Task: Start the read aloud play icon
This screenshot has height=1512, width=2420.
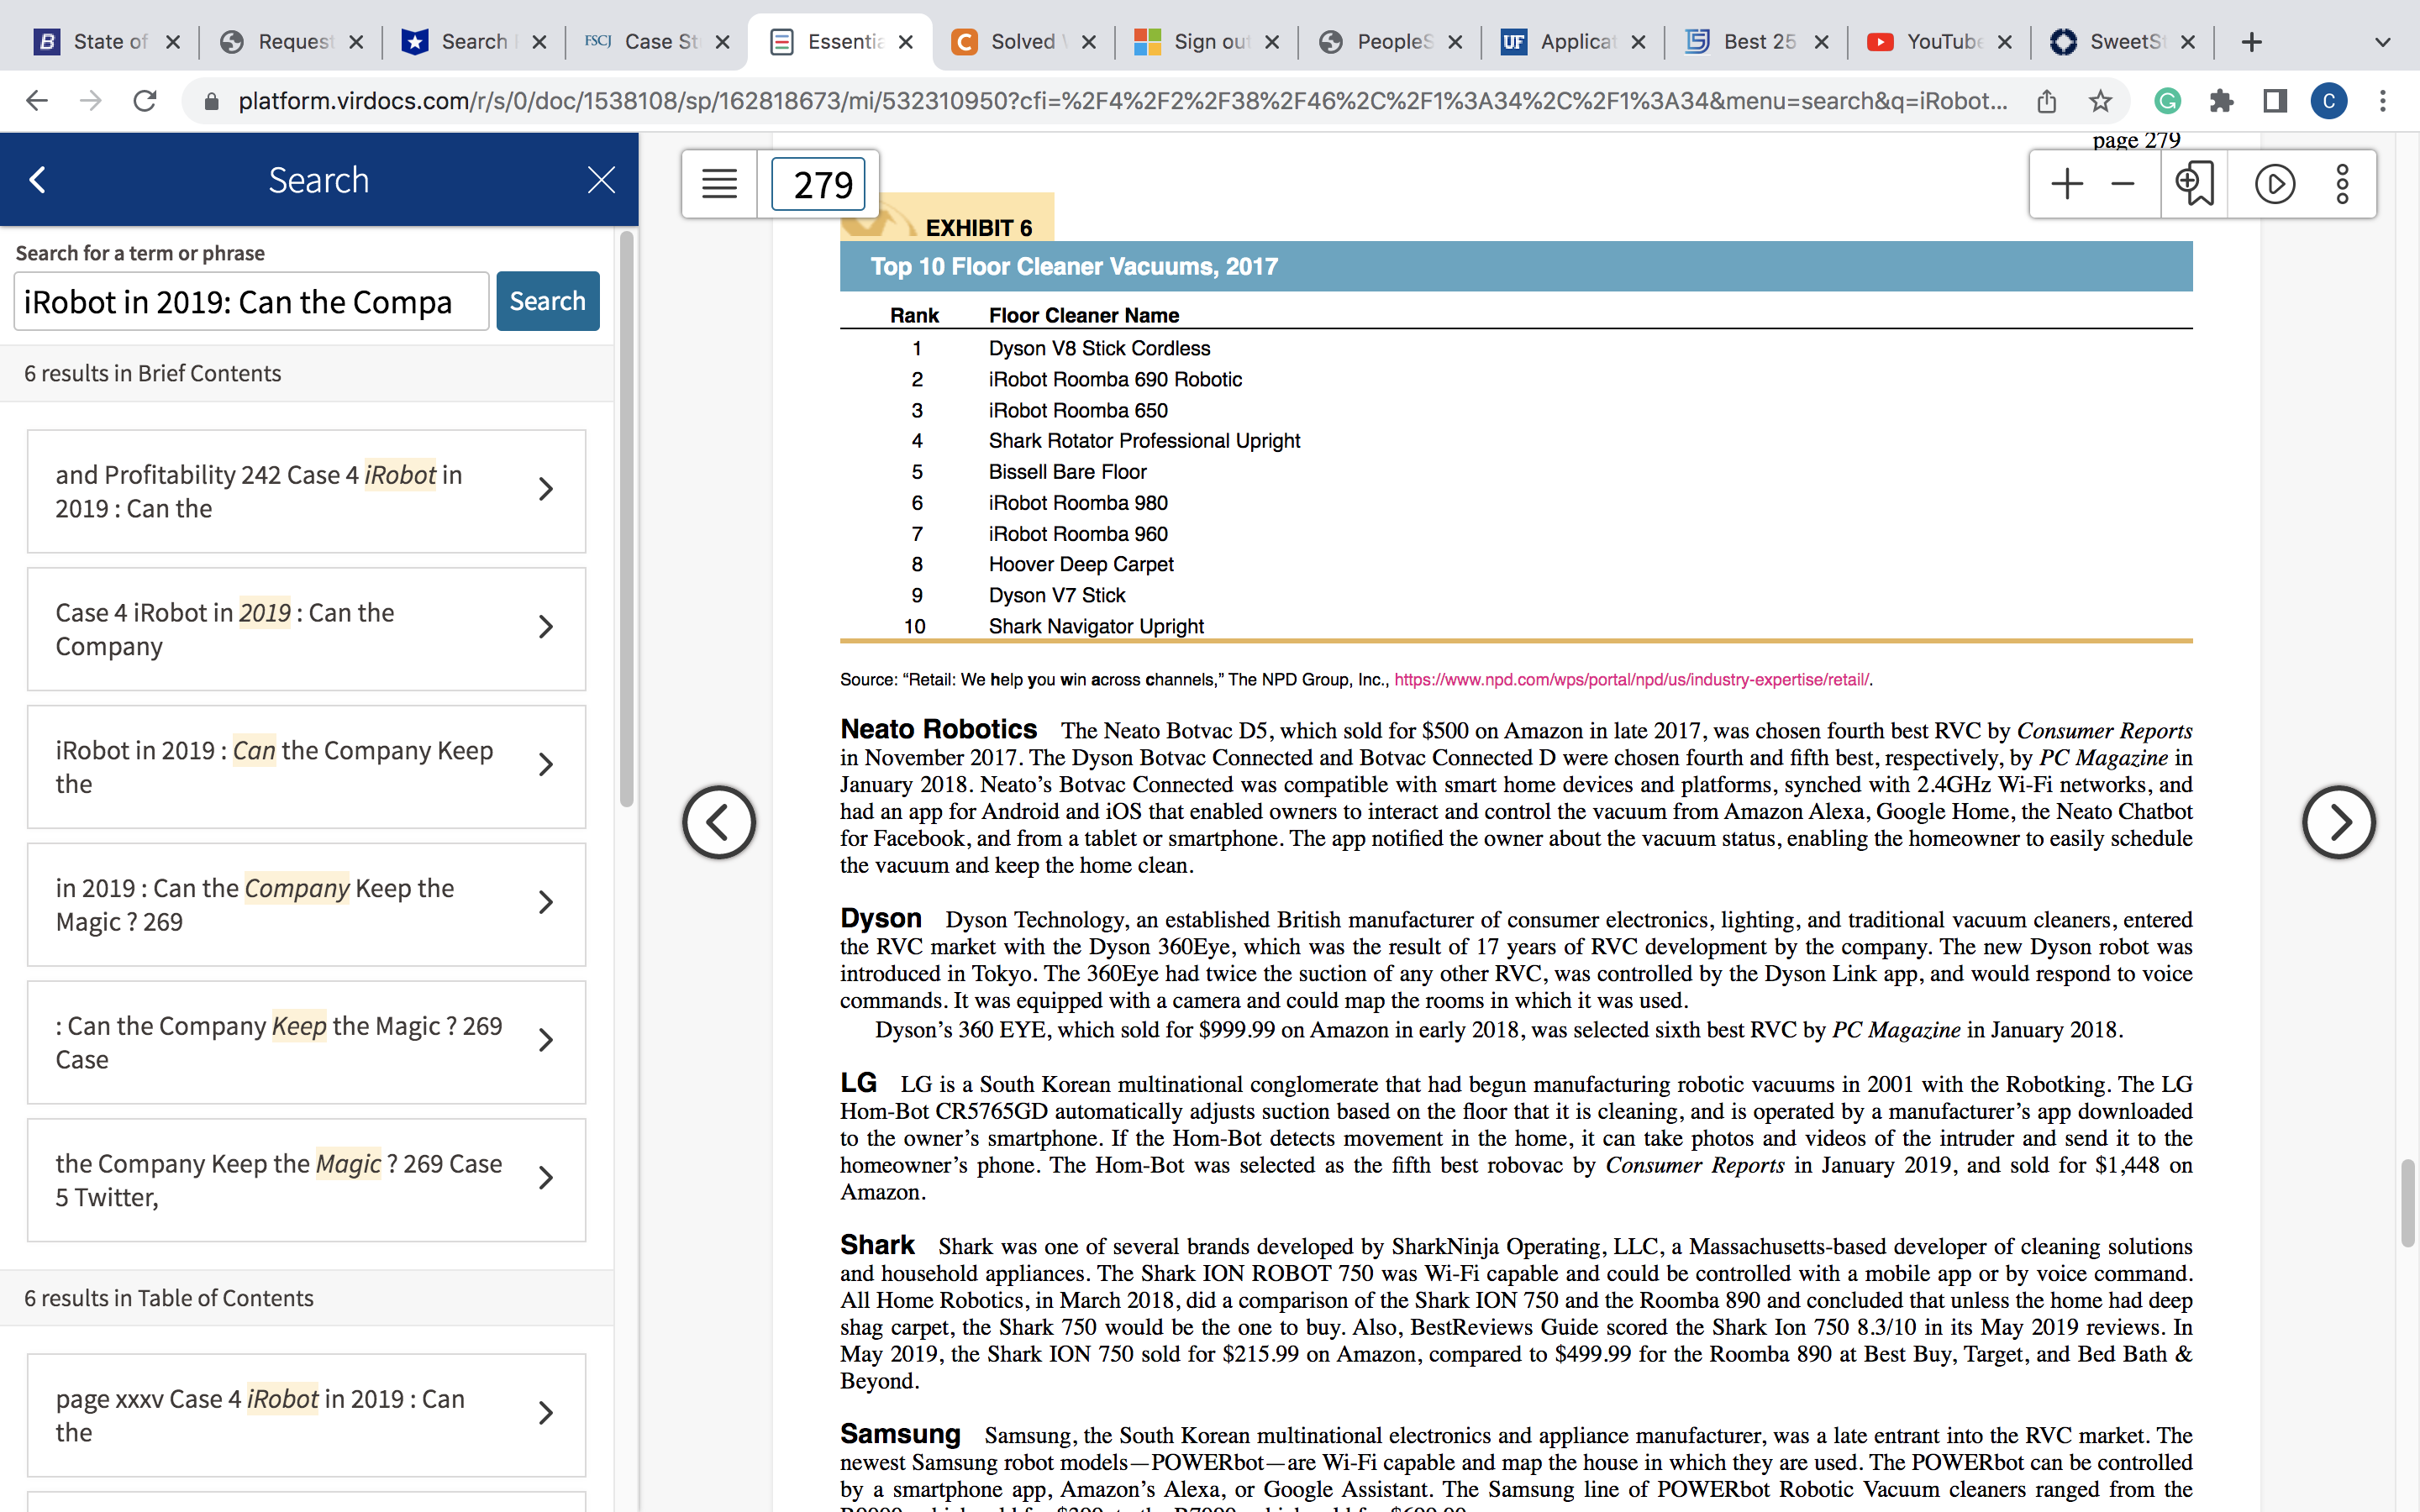Action: [x=2275, y=184]
